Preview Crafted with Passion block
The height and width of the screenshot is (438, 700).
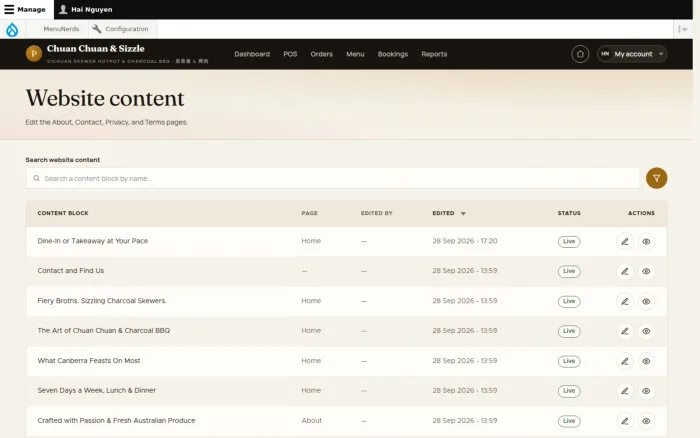point(646,421)
